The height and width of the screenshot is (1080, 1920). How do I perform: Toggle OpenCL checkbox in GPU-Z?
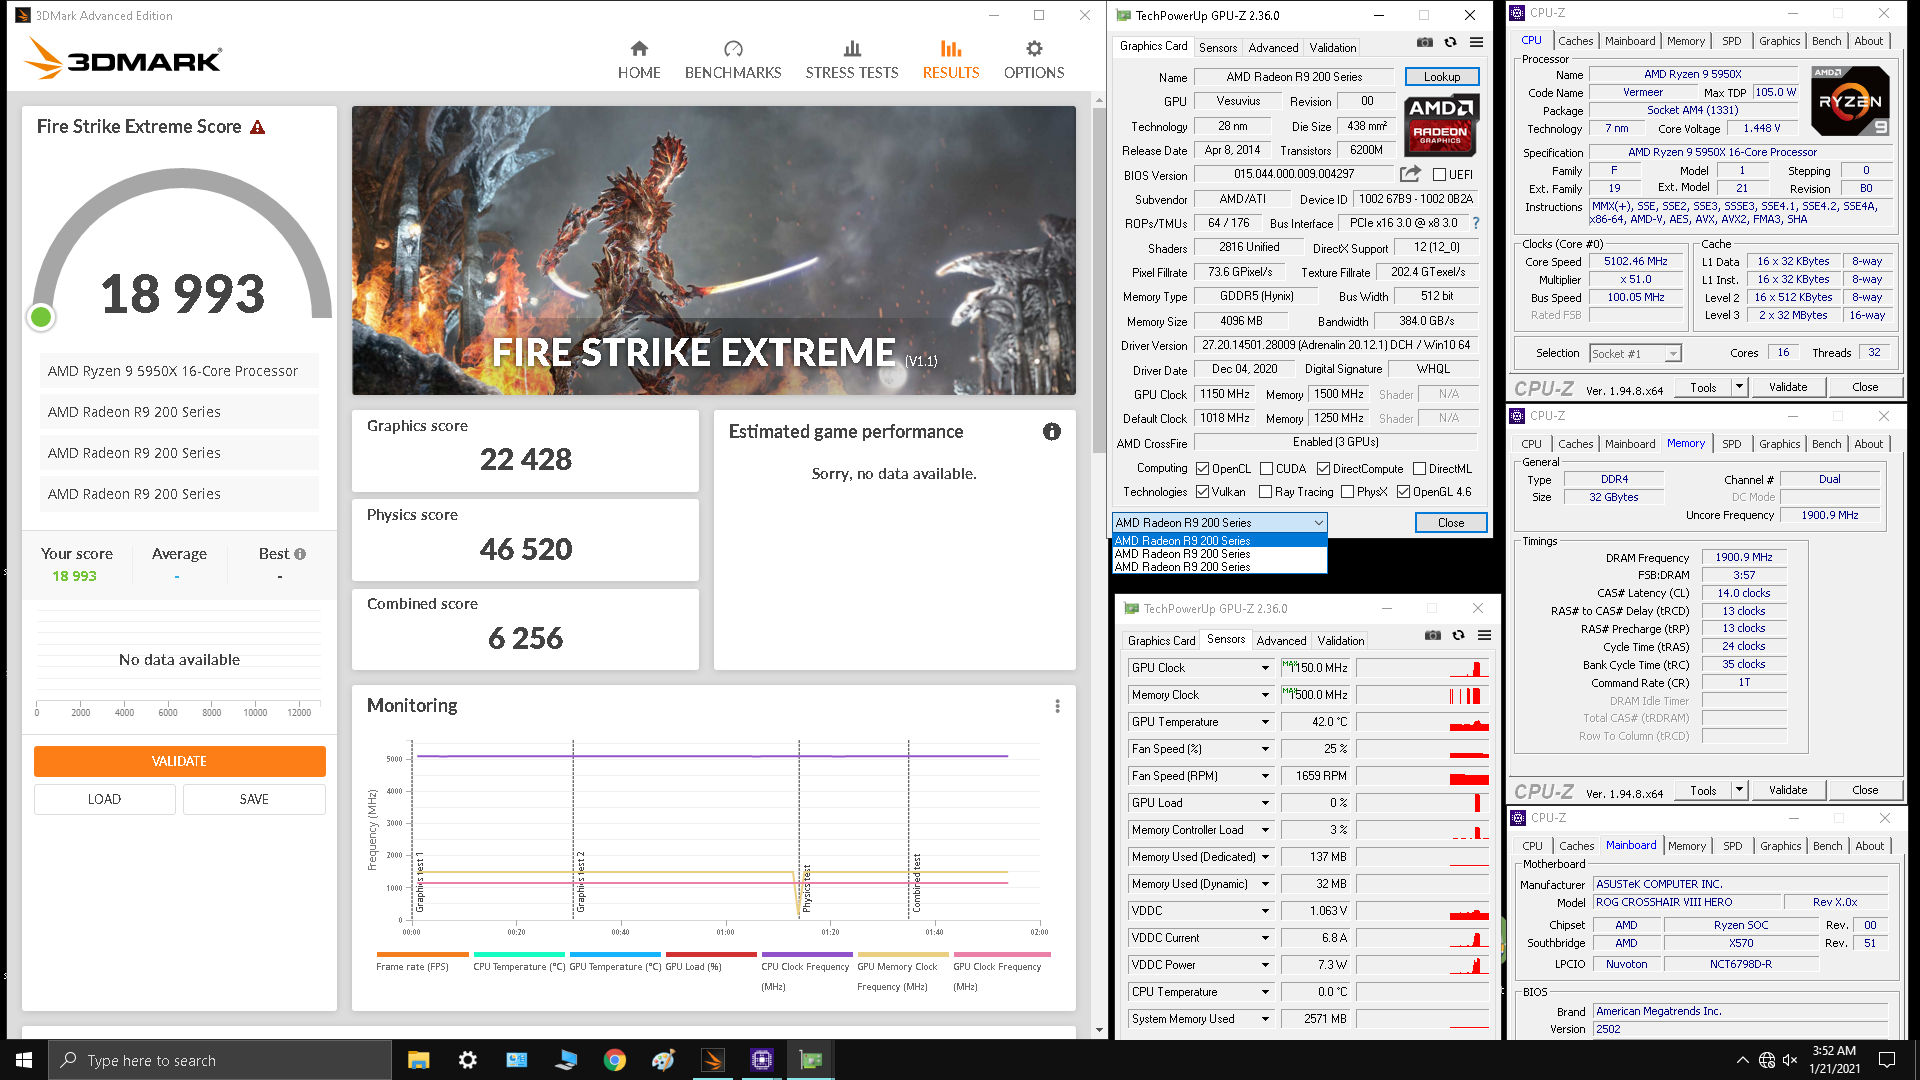pos(1202,469)
